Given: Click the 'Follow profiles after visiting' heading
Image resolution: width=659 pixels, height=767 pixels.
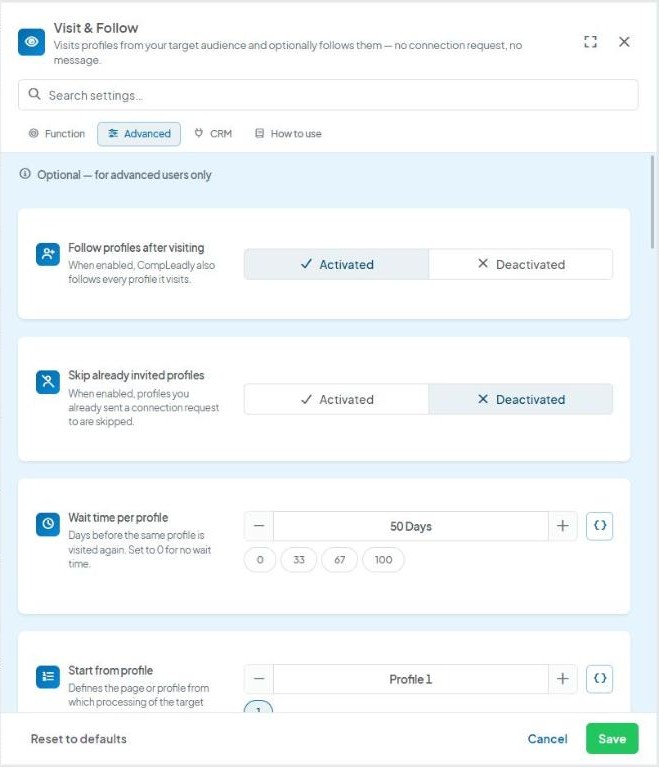Looking at the screenshot, I should click(136, 248).
